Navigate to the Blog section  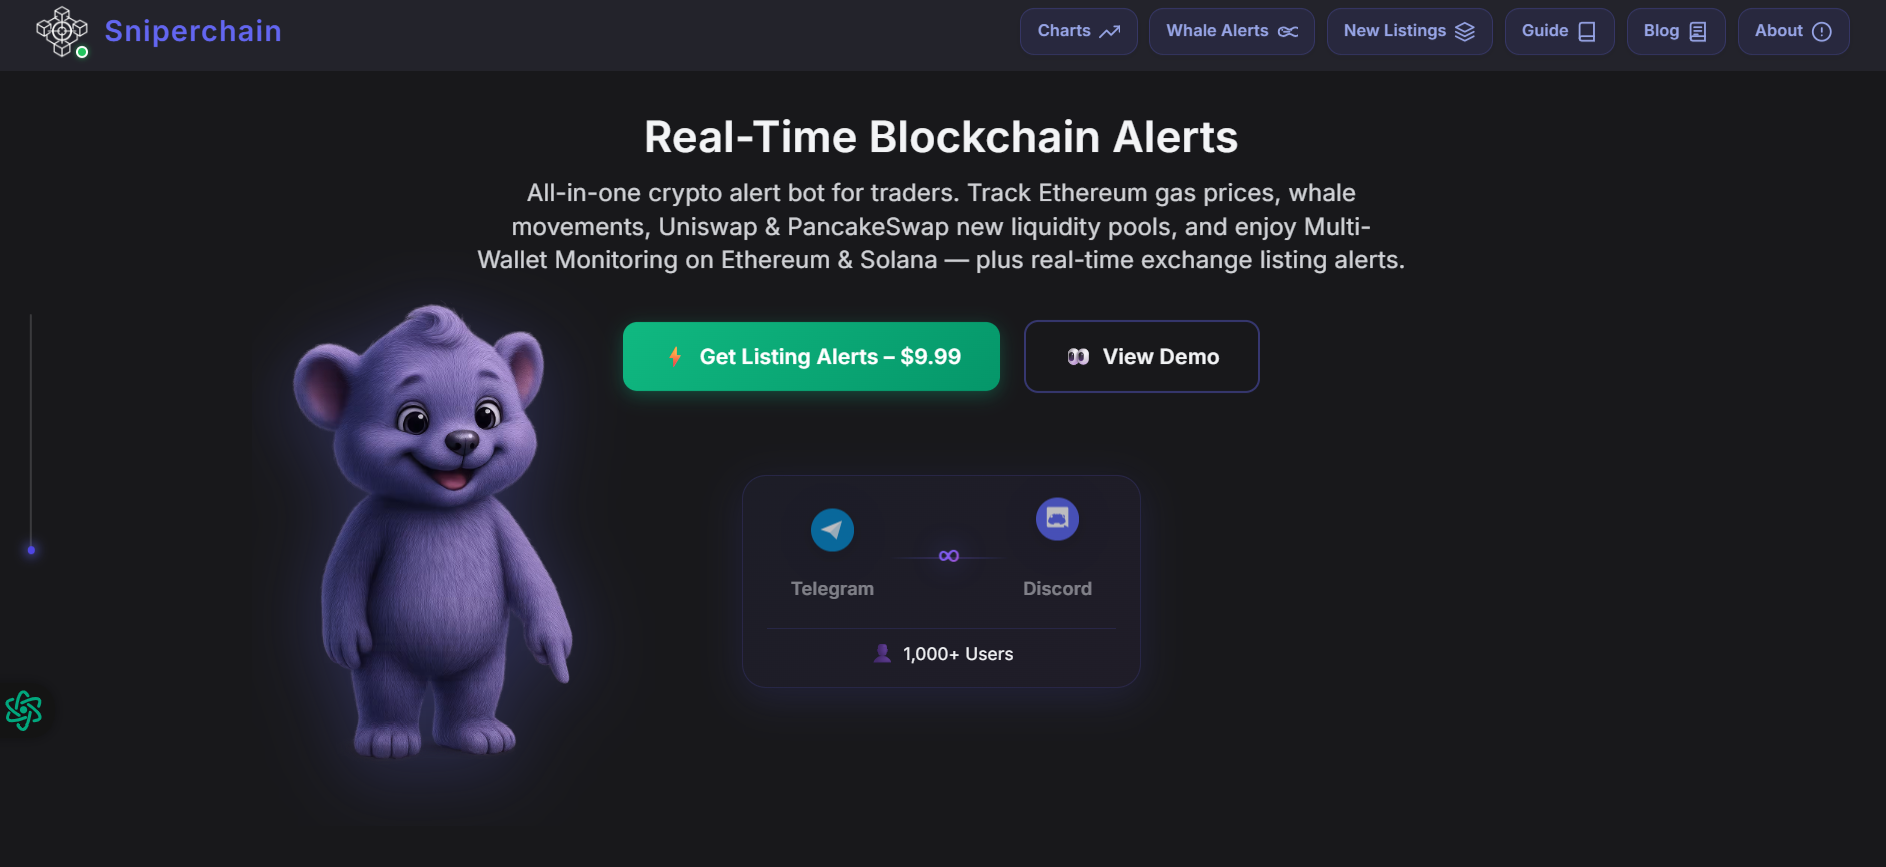[1676, 31]
